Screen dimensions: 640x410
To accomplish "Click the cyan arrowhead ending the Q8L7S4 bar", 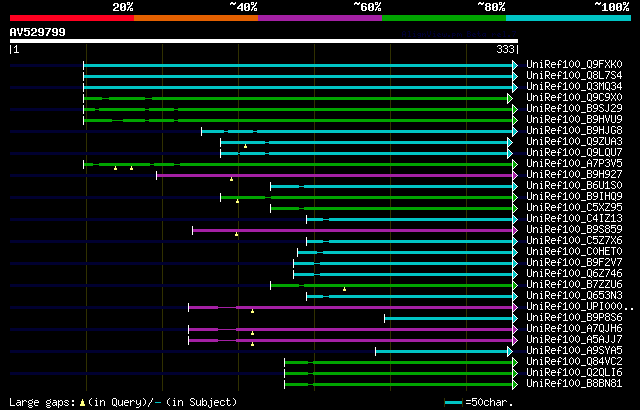I will 516,76.
